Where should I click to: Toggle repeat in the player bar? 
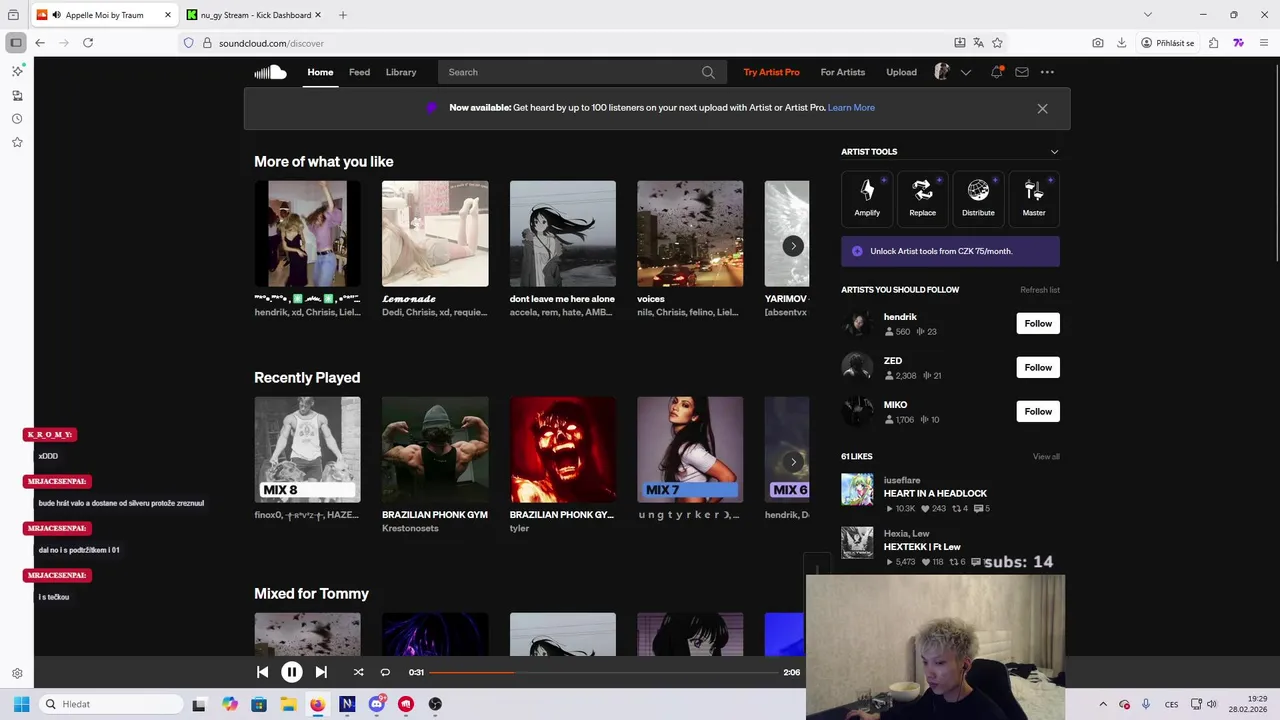[x=385, y=672]
